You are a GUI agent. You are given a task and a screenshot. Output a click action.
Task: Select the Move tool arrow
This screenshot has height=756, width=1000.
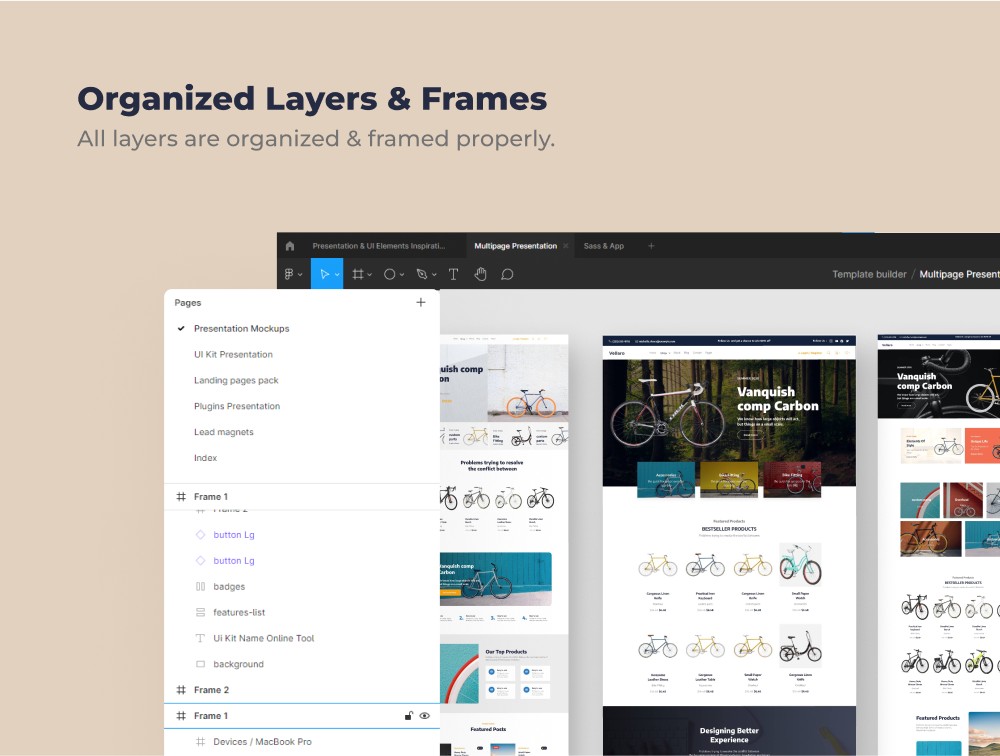pyautogui.click(x=324, y=274)
